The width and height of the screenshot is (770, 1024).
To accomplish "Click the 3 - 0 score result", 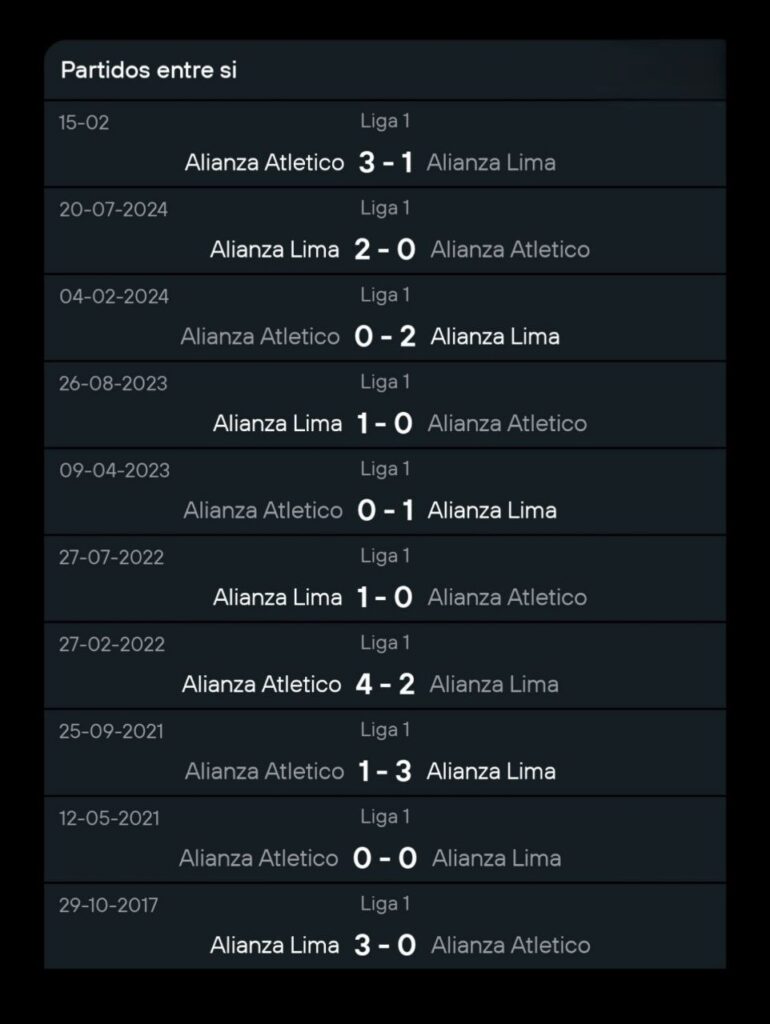I will tap(385, 945).
